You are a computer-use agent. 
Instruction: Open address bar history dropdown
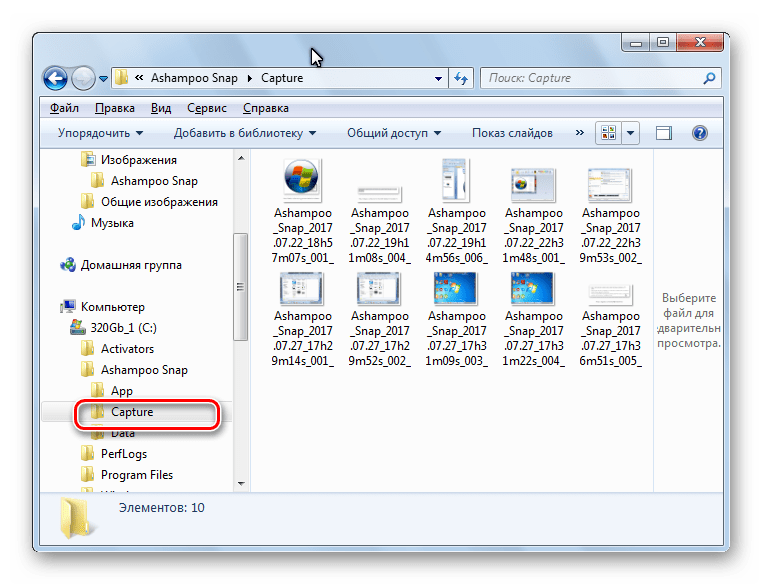438,78
